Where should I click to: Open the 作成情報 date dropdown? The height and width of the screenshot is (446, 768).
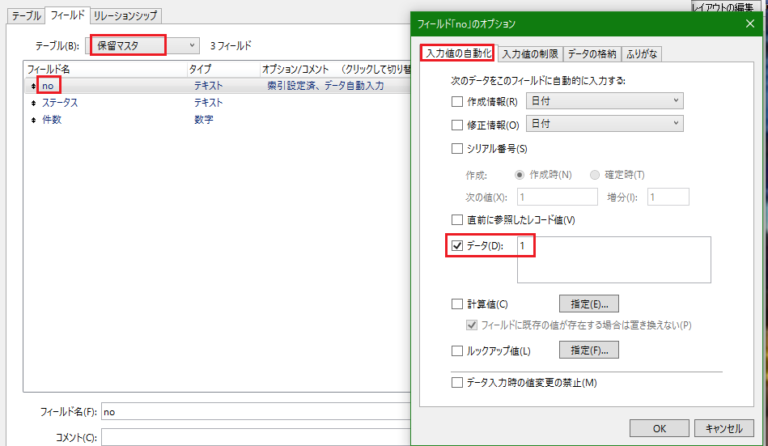(605, 101)
